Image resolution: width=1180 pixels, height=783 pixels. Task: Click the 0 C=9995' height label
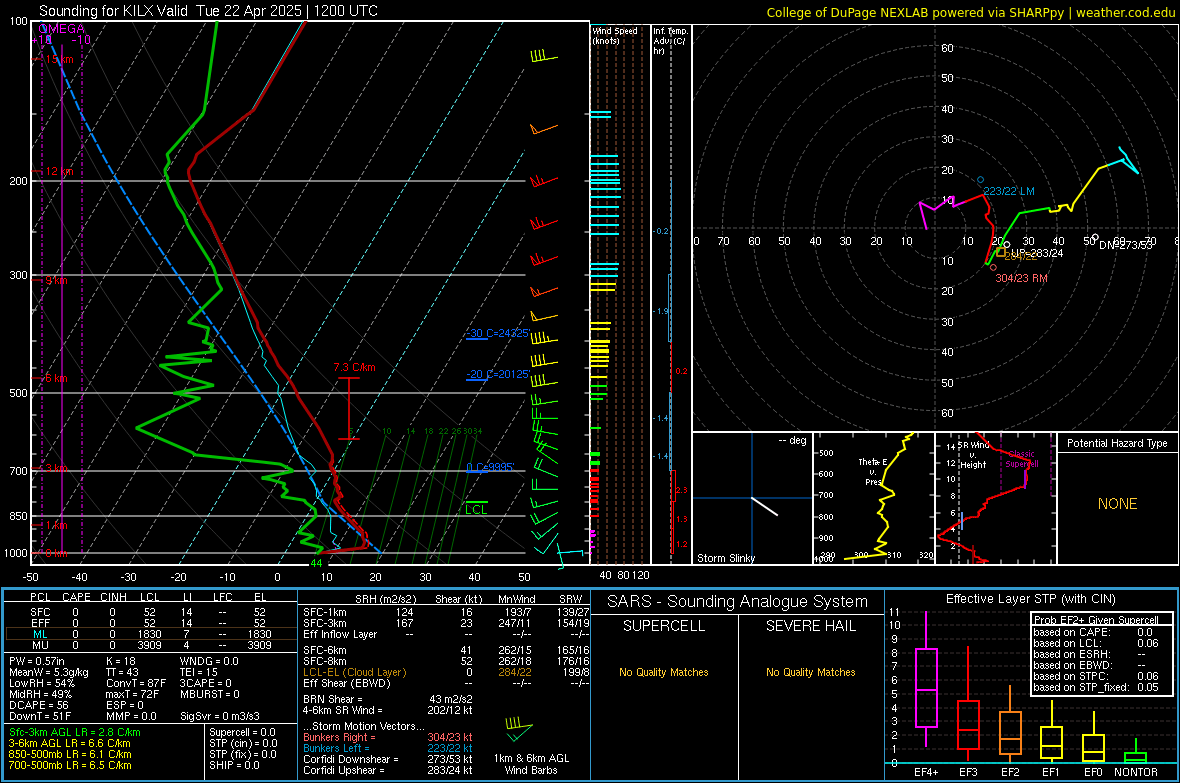click(490, 467)
